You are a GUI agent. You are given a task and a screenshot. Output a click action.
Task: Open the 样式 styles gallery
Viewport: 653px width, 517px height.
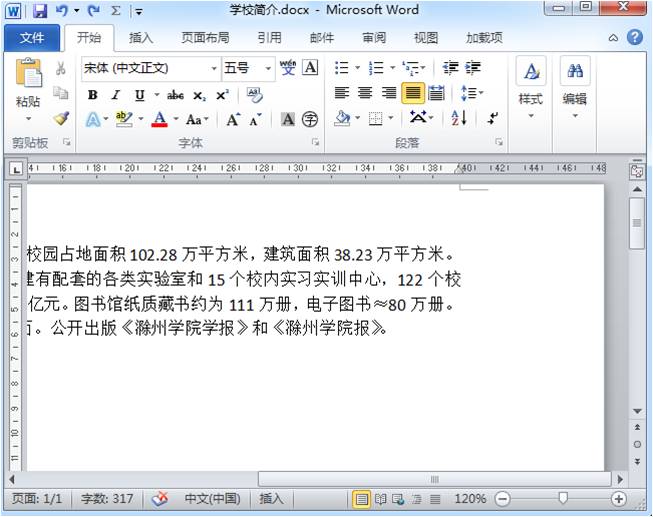531,88
